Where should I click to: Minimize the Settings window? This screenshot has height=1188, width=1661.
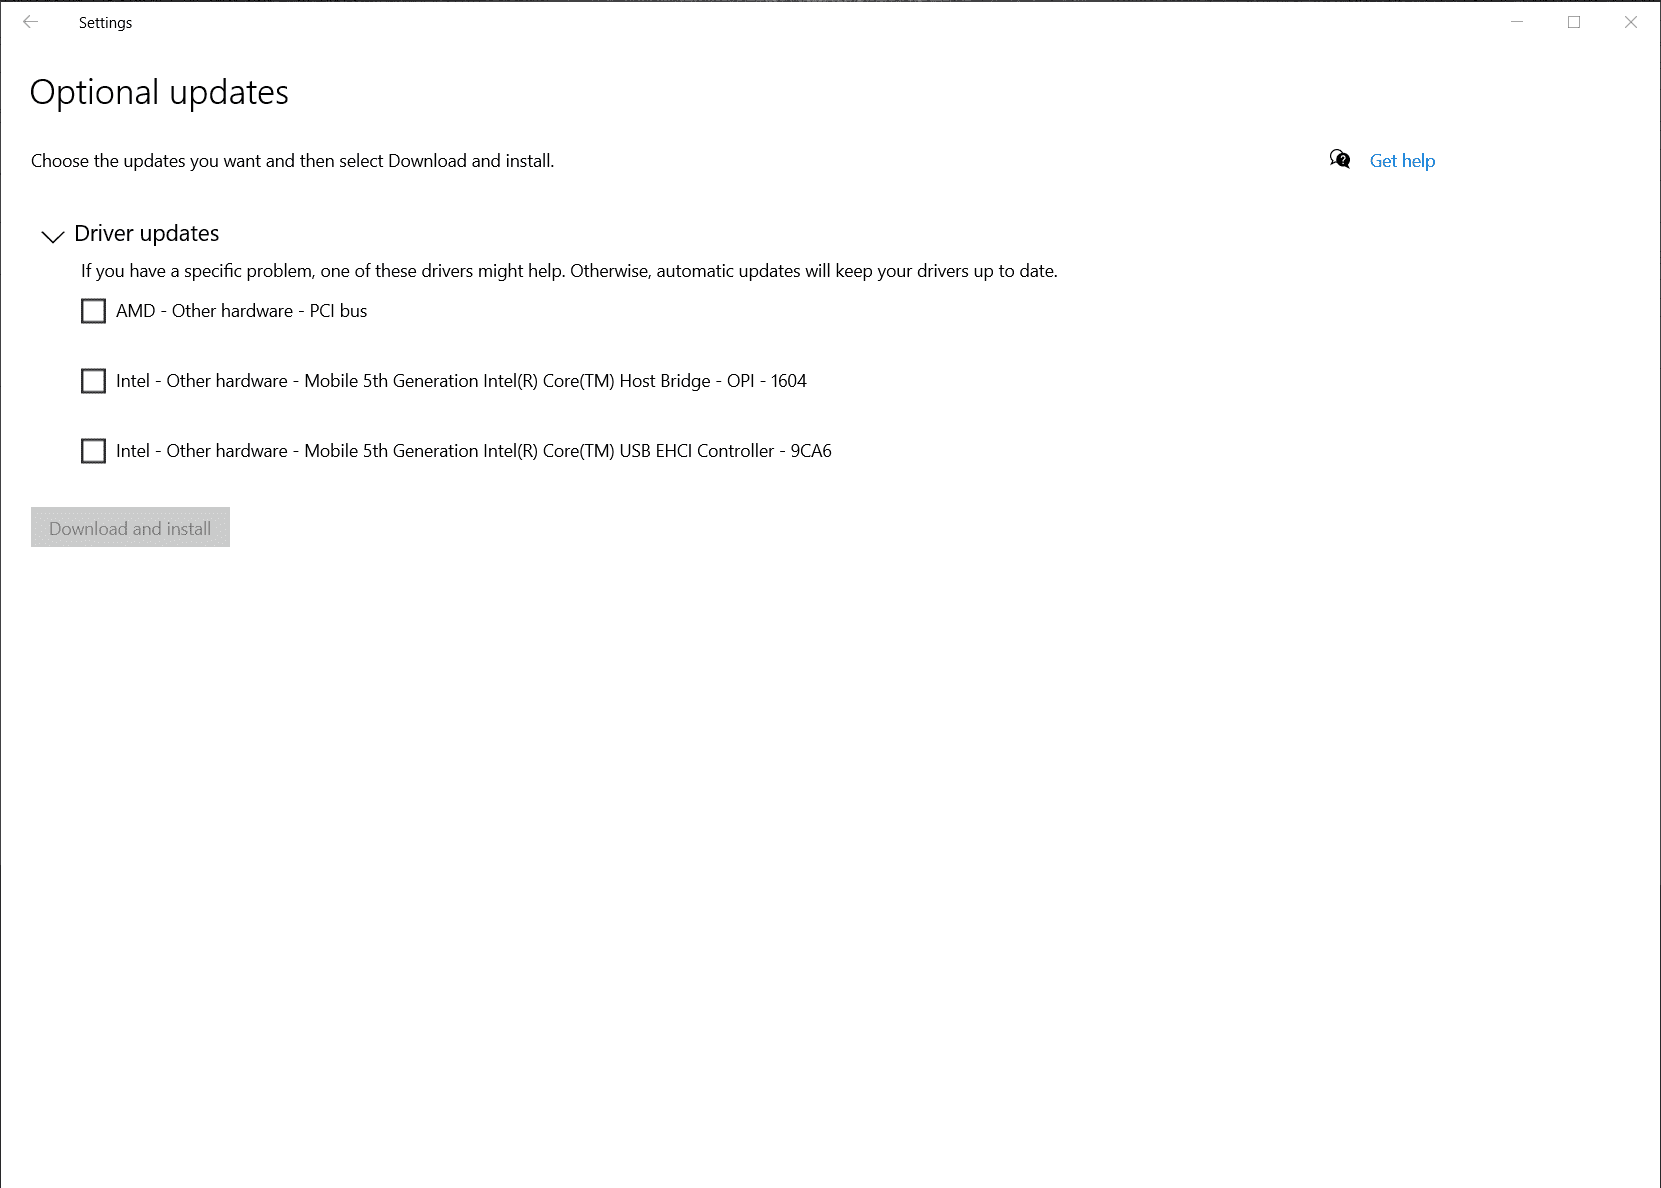tap(1517, 22)
